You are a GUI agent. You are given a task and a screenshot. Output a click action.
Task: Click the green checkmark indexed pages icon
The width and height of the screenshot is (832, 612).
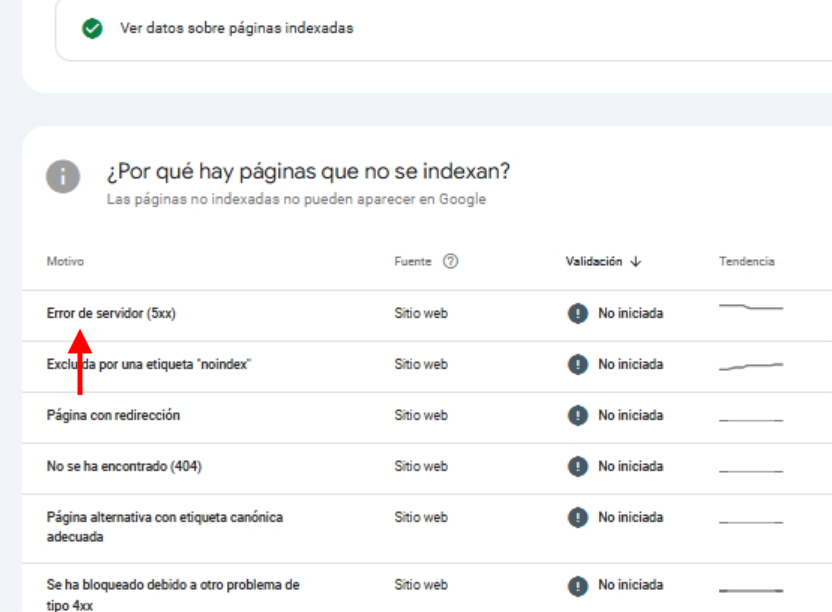click(93, 29)
